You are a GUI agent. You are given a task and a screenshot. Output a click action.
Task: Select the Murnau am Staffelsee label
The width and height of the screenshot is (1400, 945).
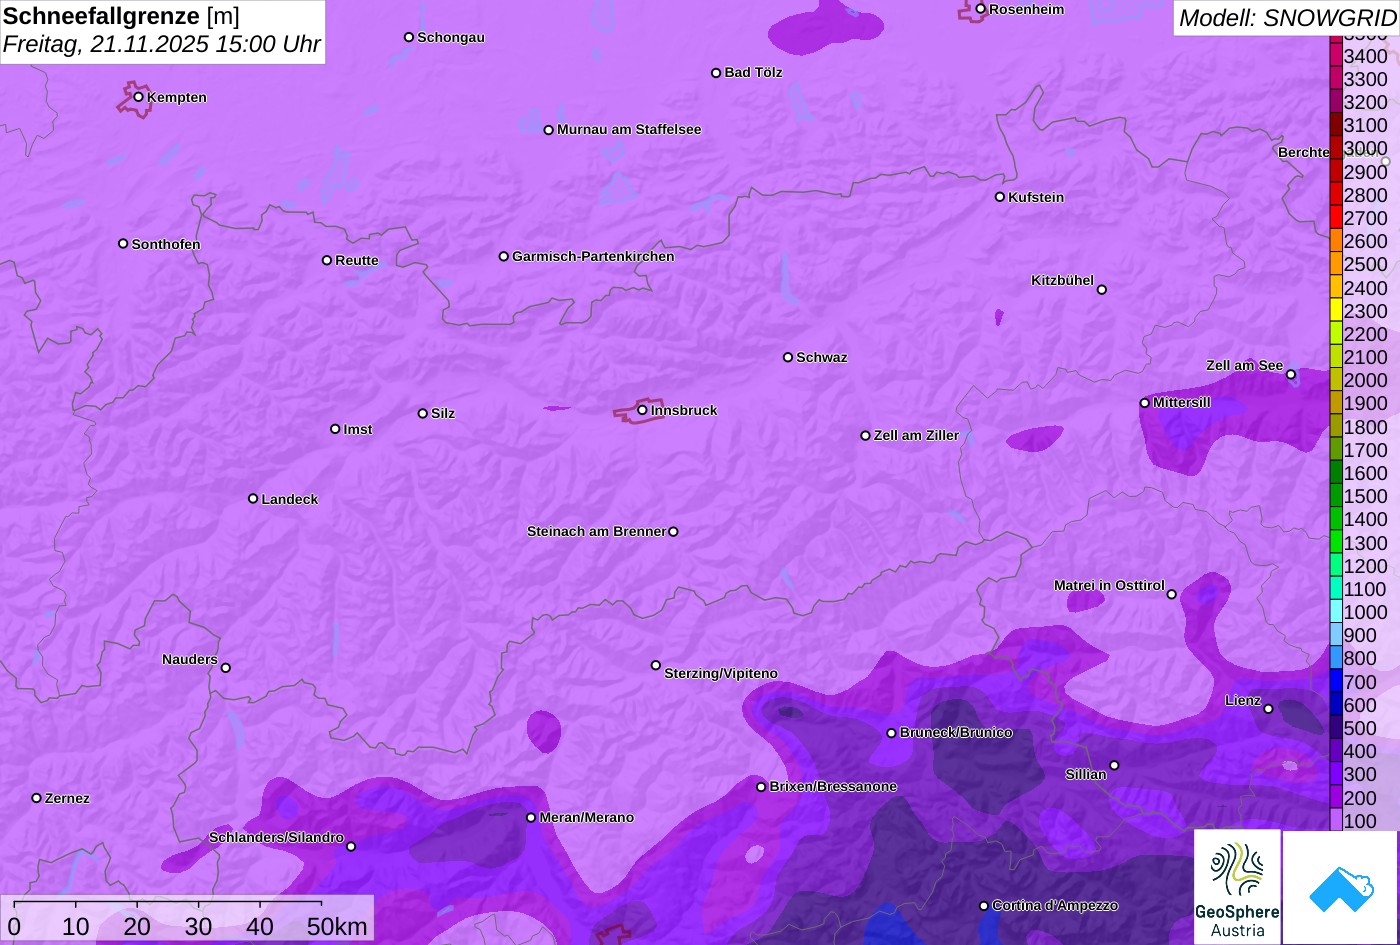tap(629, 129)
